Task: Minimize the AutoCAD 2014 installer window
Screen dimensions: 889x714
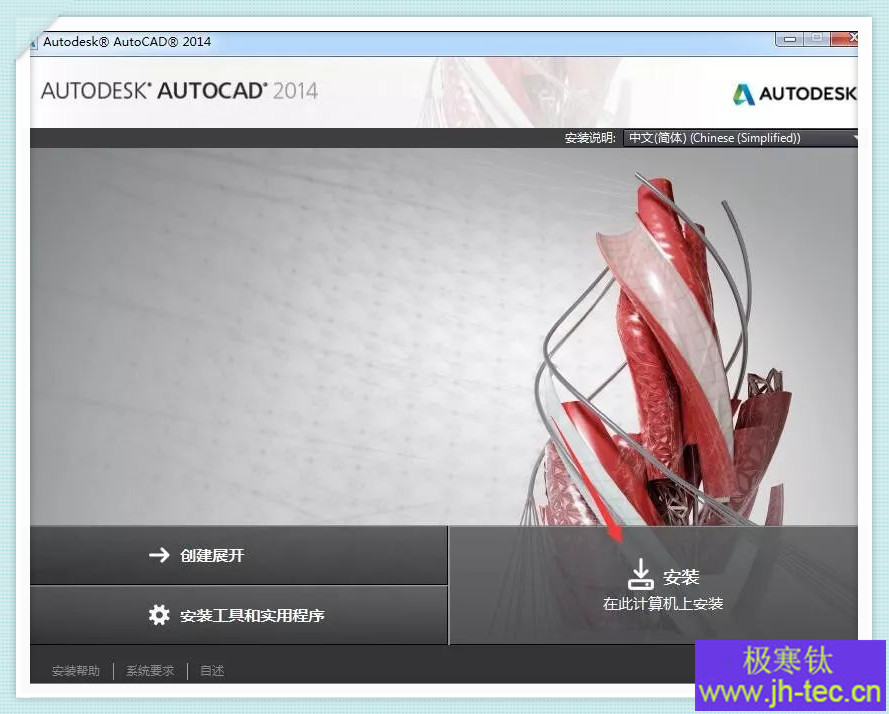Action: click(x=790, y=39)
